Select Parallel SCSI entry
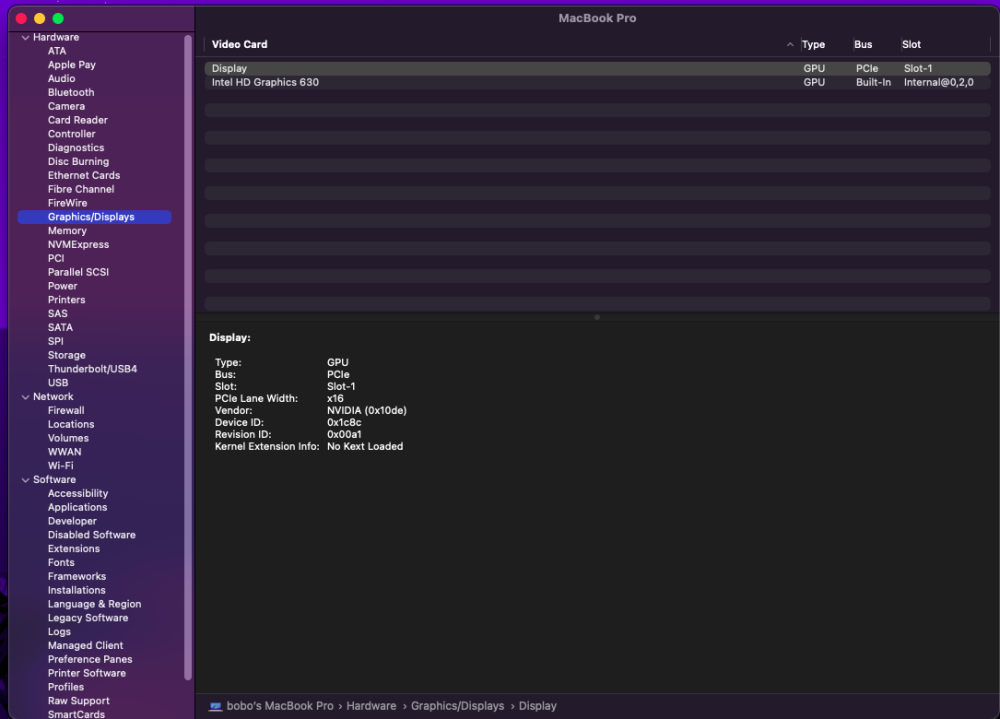The image size is (1000, 719). (78, 272)
